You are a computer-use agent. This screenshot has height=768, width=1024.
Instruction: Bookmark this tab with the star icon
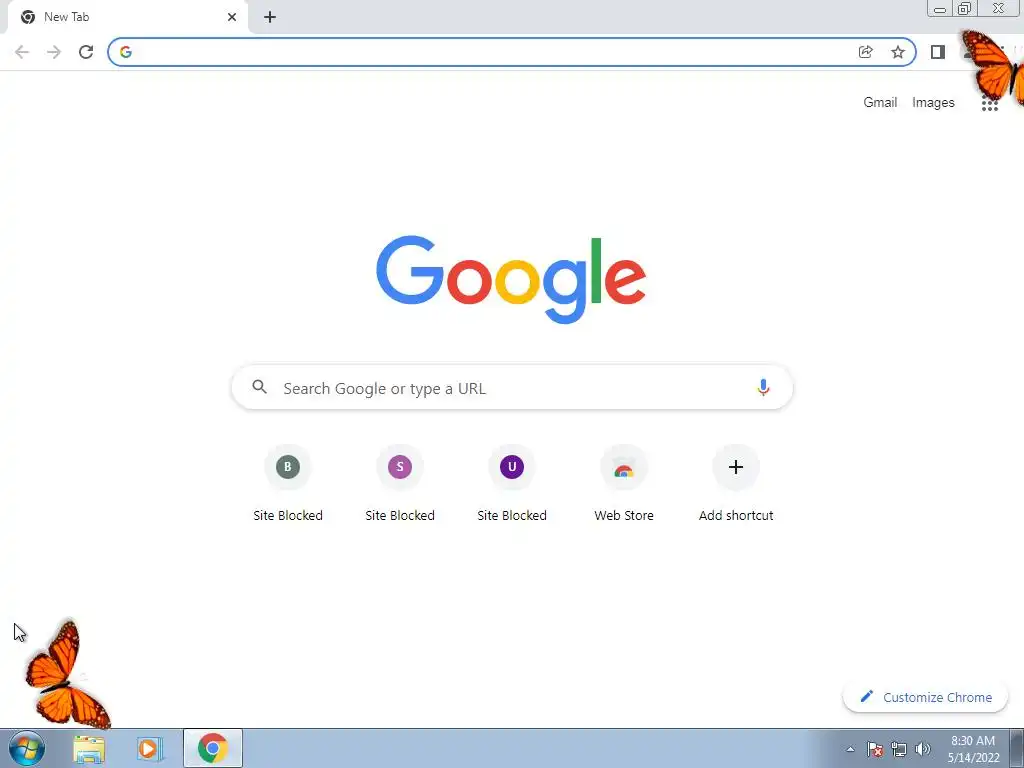[x=898, y=52]
